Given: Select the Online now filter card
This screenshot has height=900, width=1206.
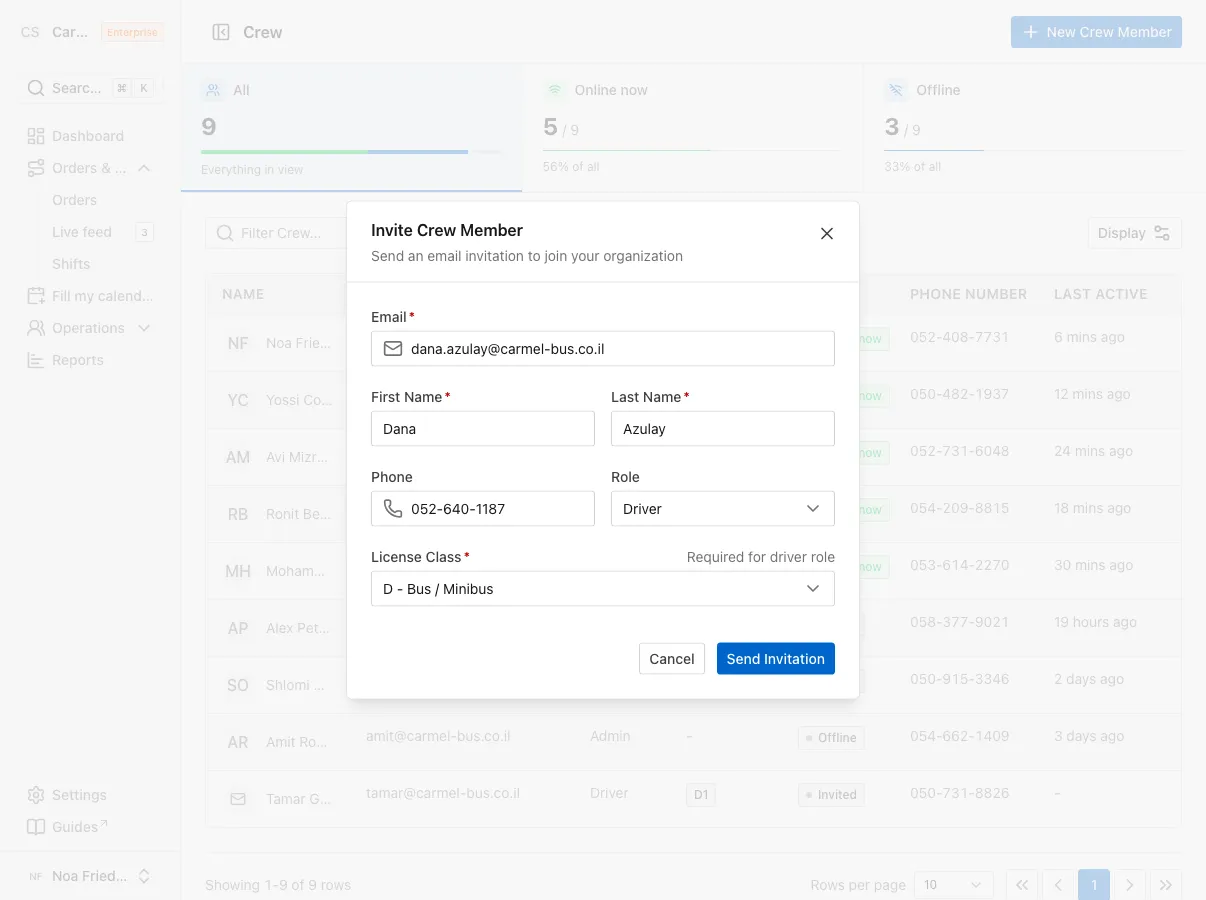Looking at the screenshot, I should tap(692, 128).
